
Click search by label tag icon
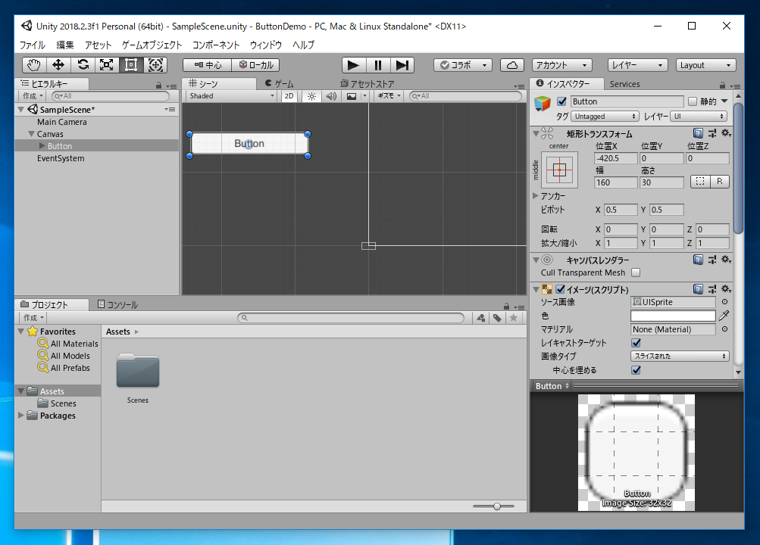click(x=497, y=318)
